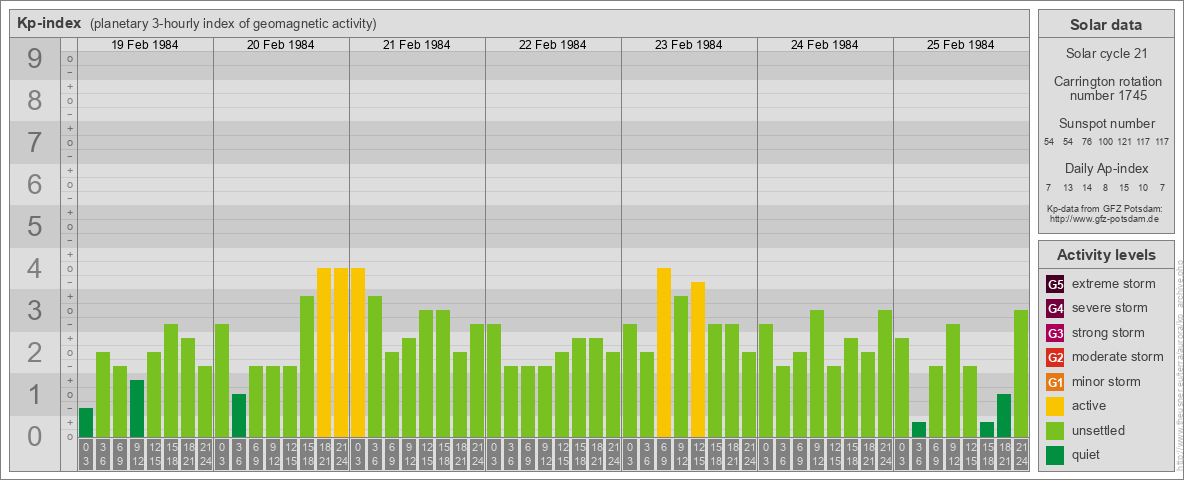1184x480 pixels.
Task: Click the Kp scale number 9
Action: click(x=35, y=59)
